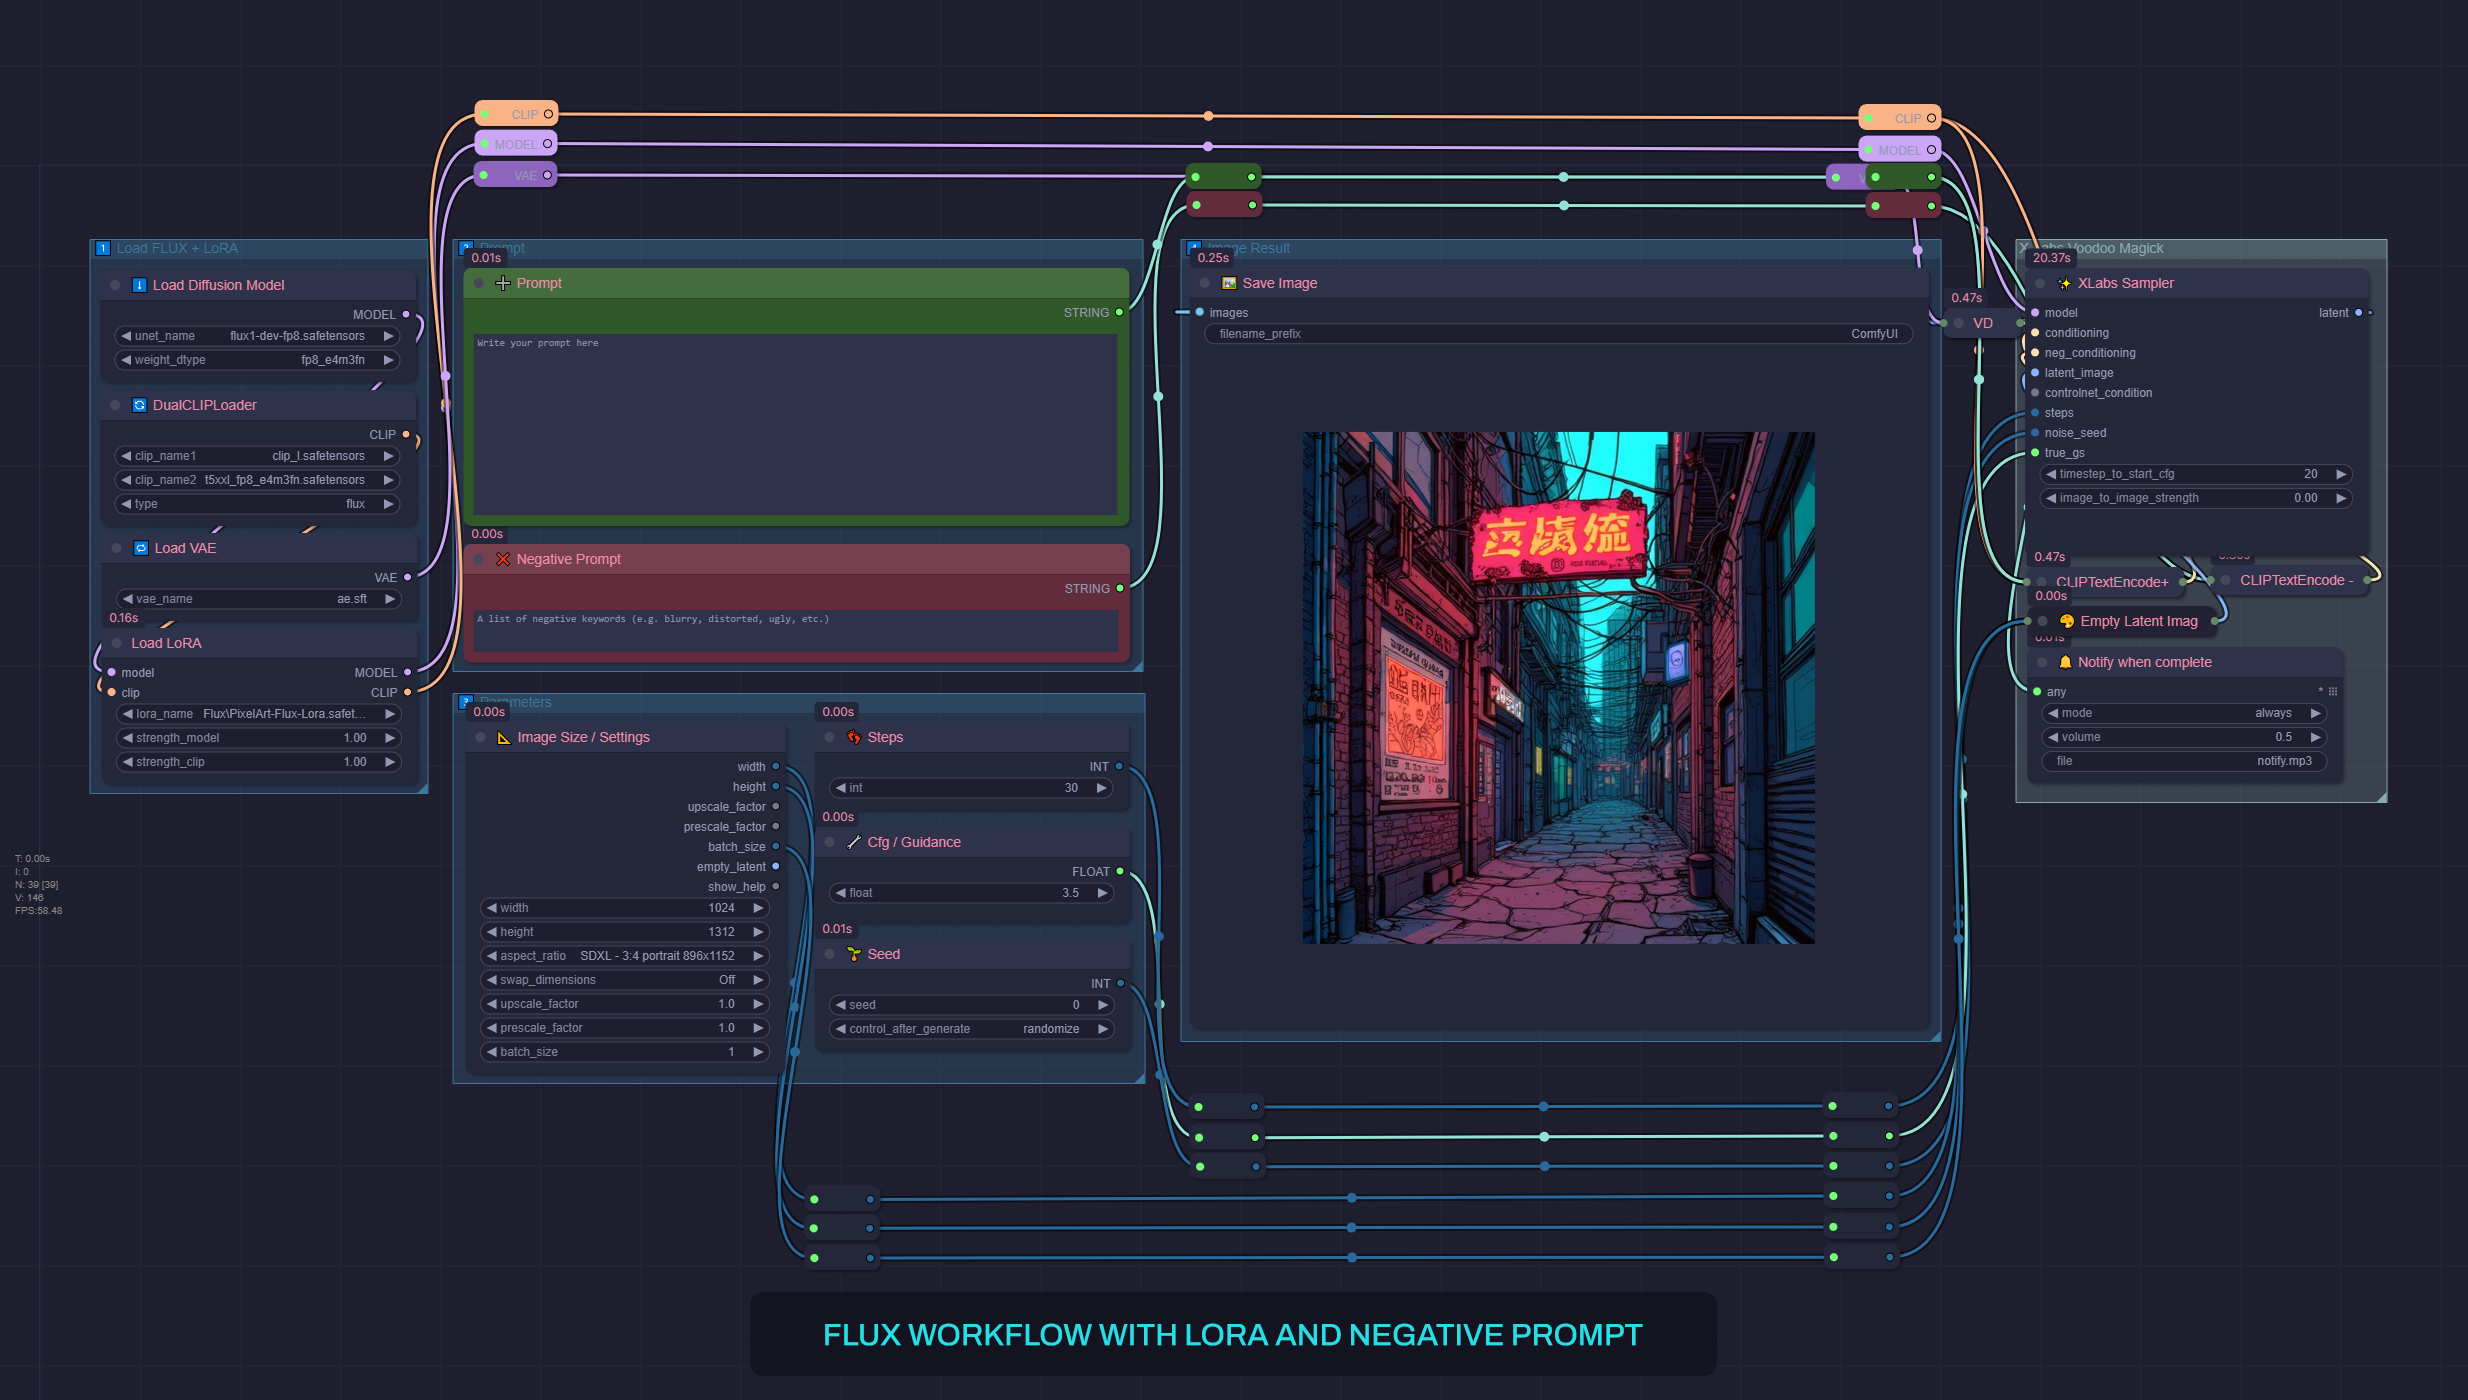Open control_after_generate randomize dropdown

coord(971,1029)
